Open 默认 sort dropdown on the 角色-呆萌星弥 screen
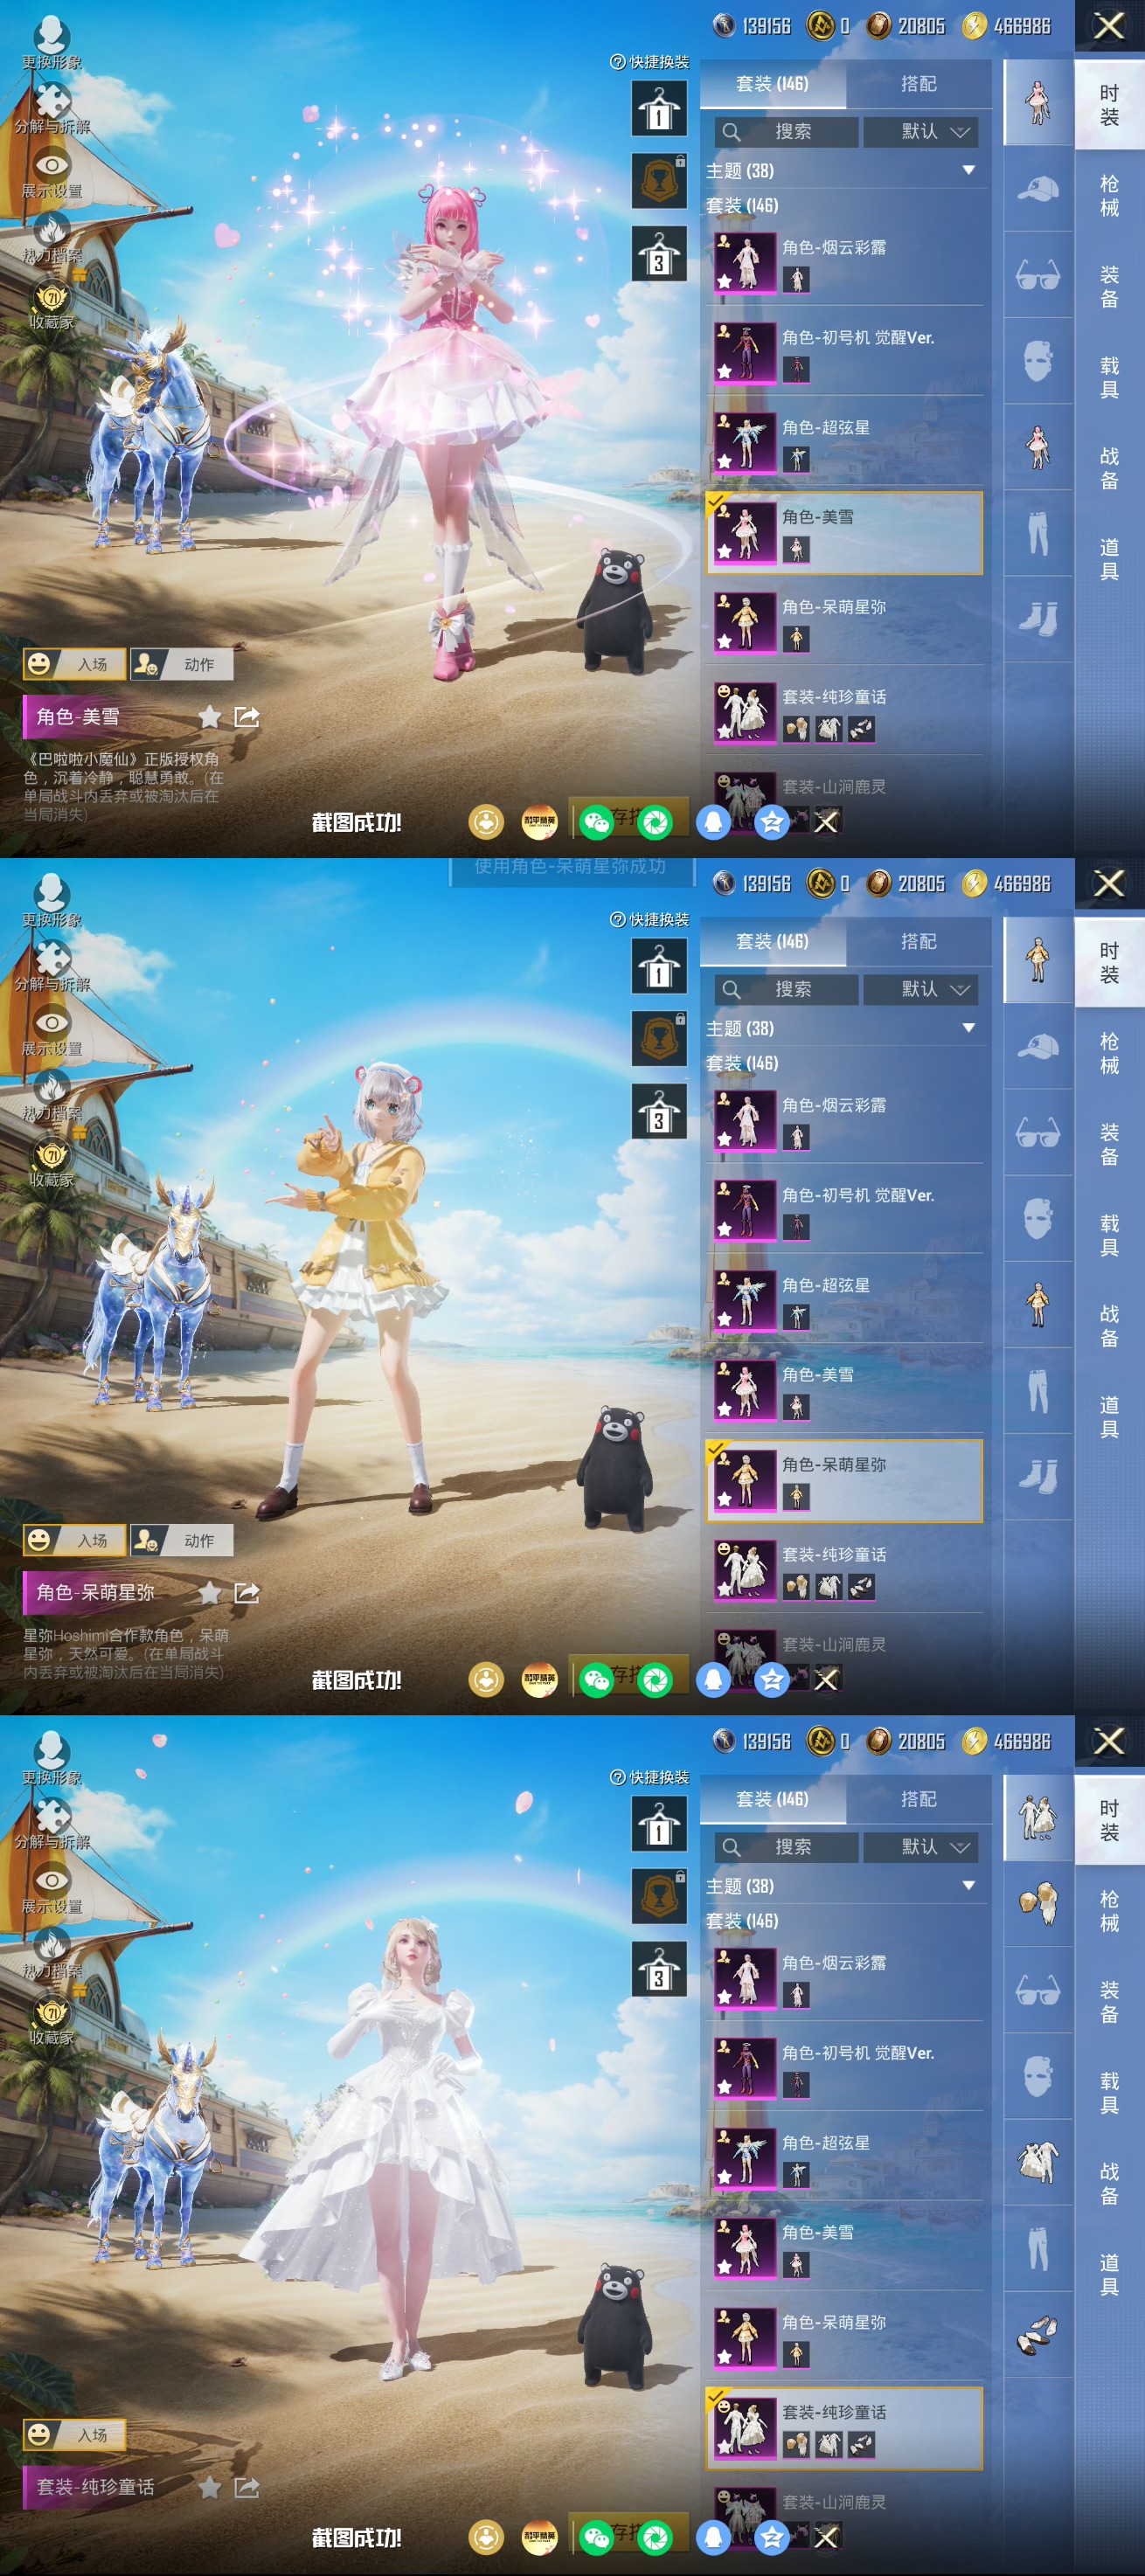This screenshot has height=2576, width=1145. point(920,989)
